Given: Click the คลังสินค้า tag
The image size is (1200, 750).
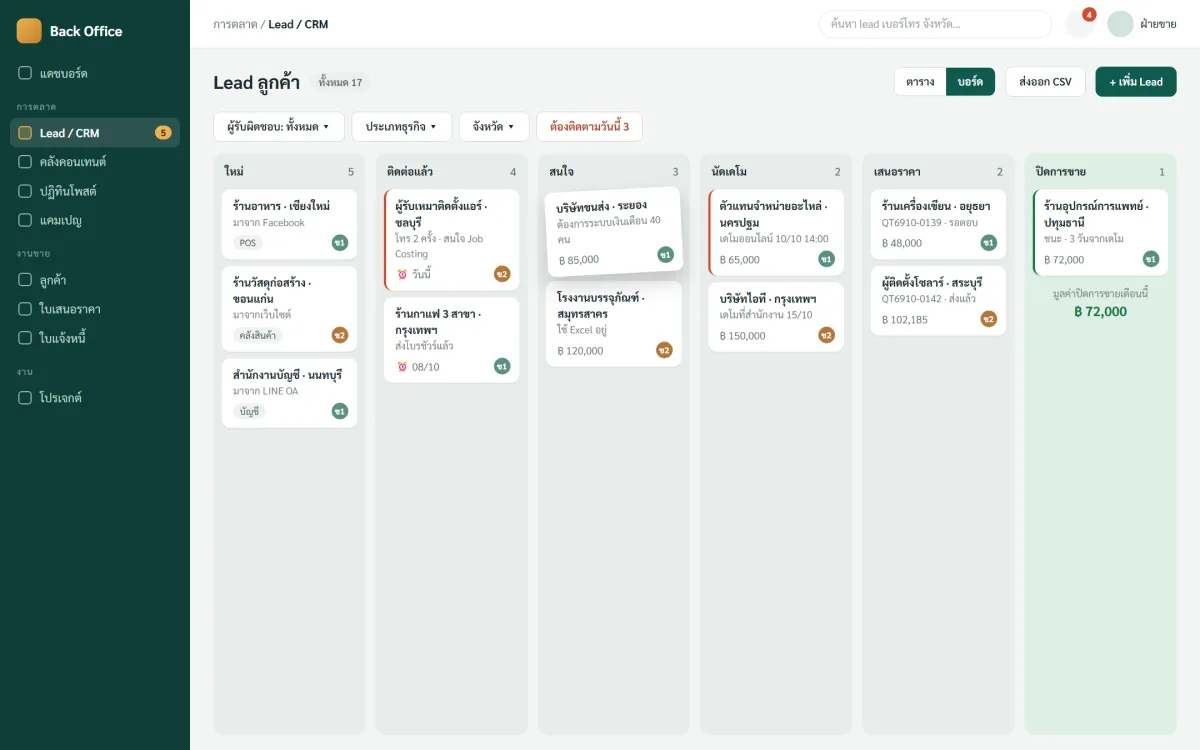Looking at the screenshot, I should 259,335.
